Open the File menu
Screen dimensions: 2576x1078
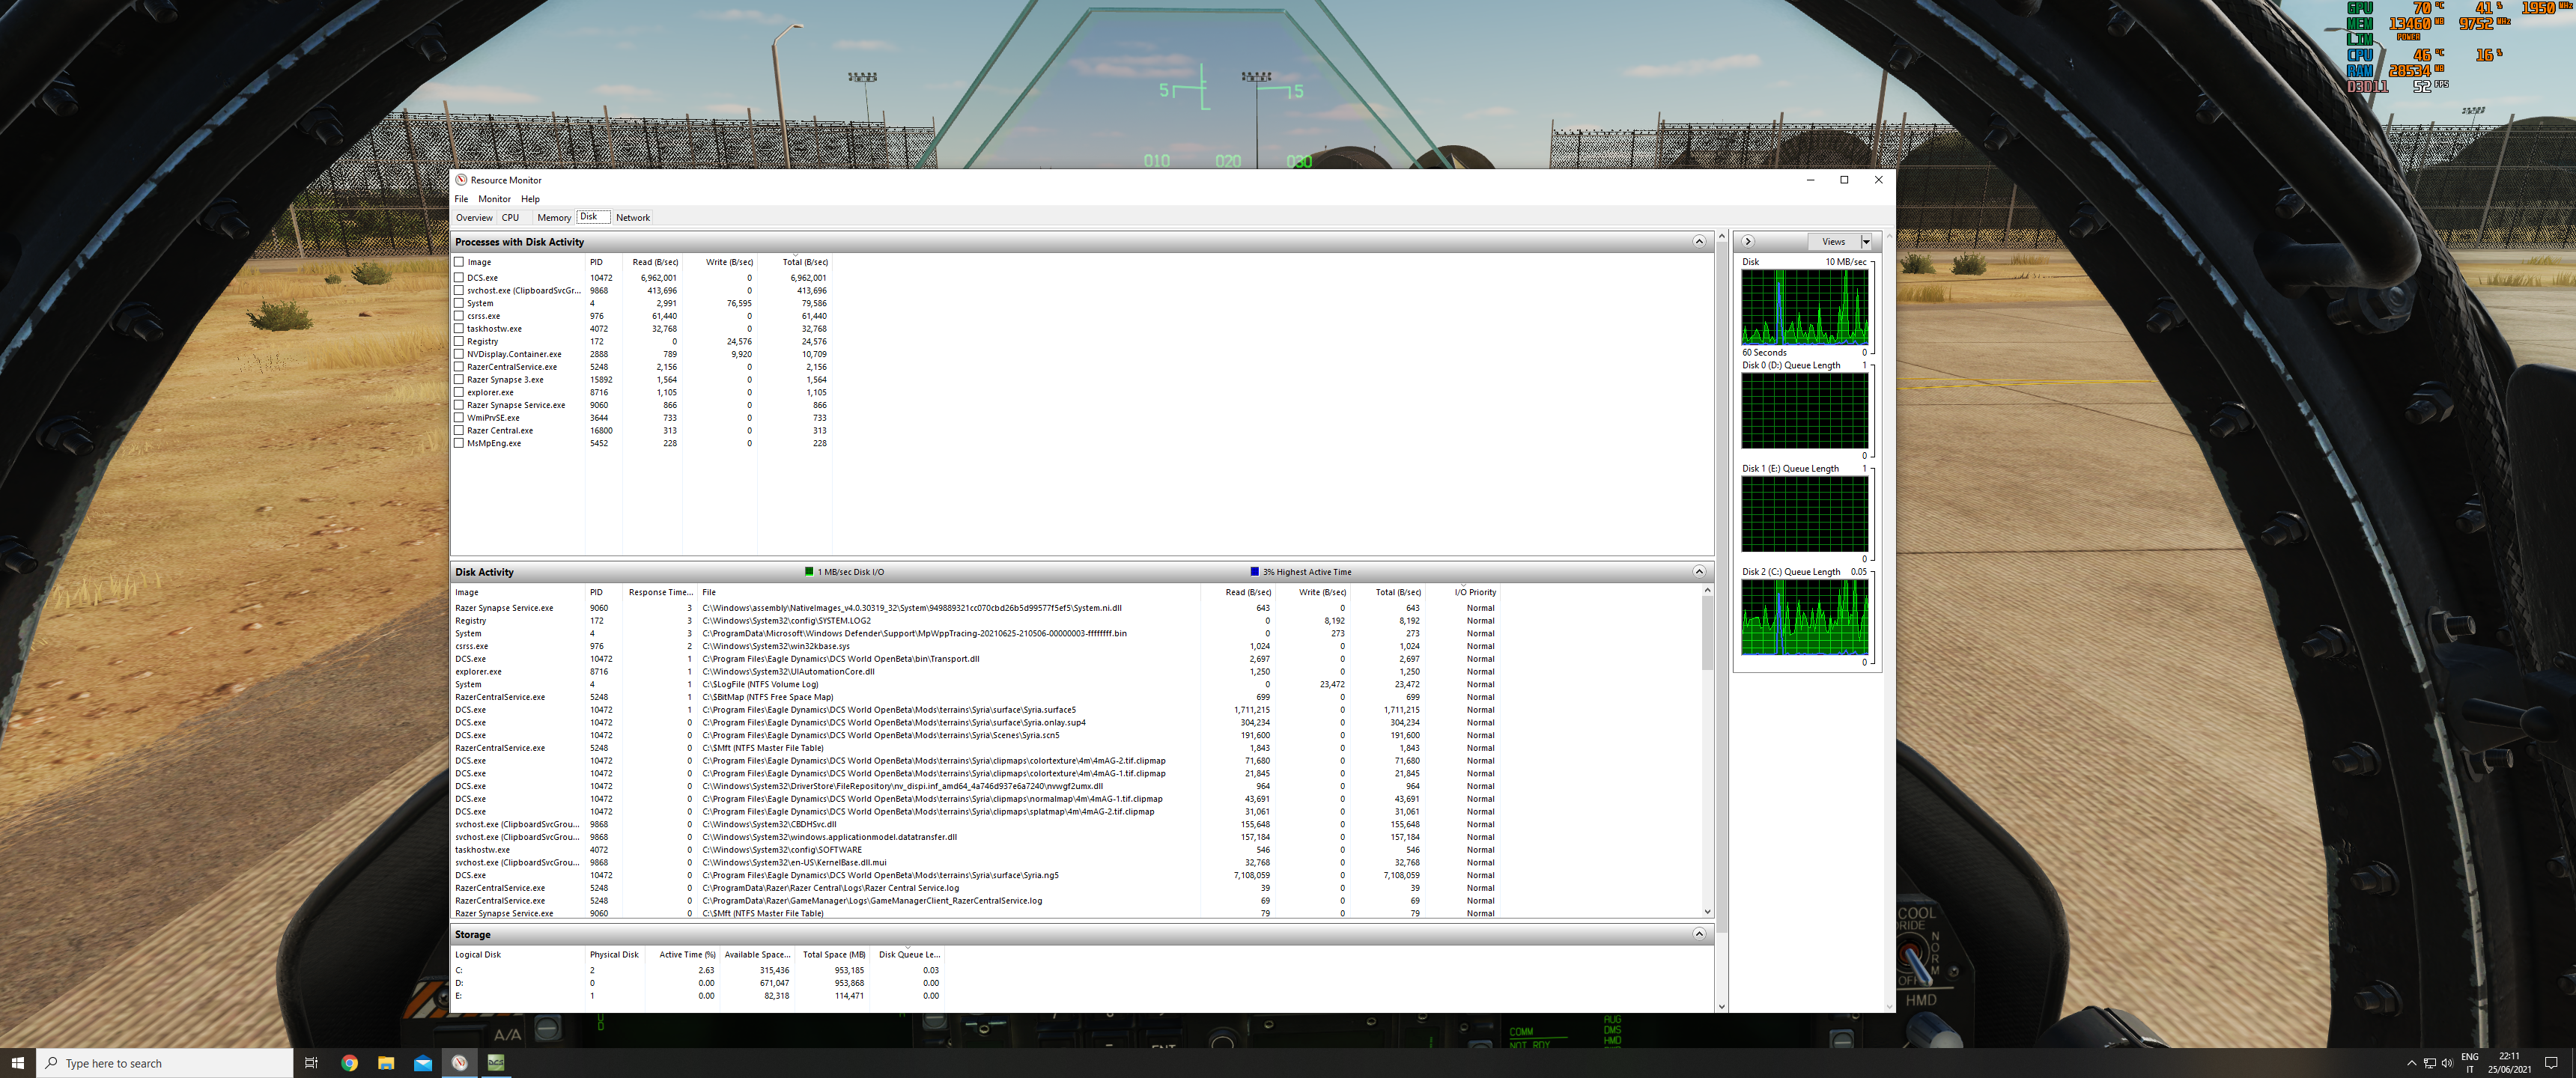461,199
